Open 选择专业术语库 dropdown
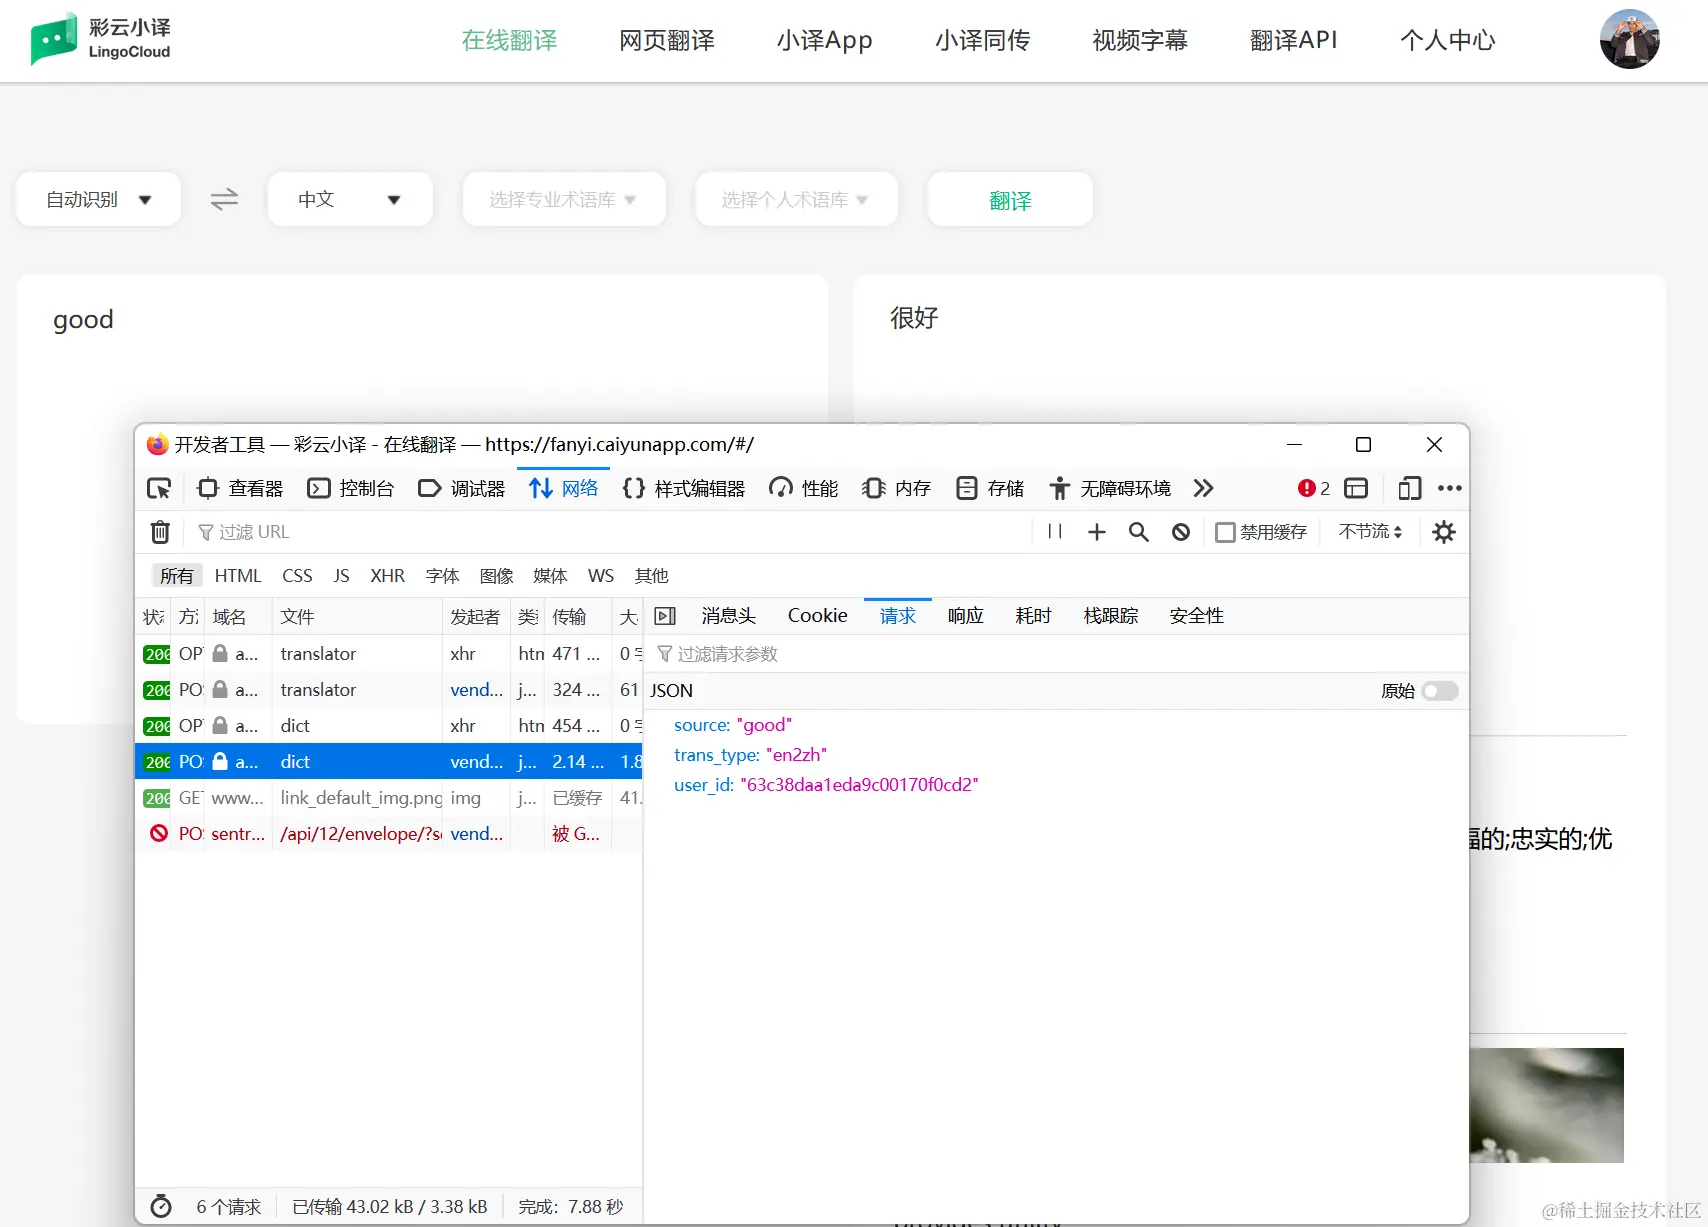Image resolution: width=1708 pixels, height=1227 pixels. [564, 199]
